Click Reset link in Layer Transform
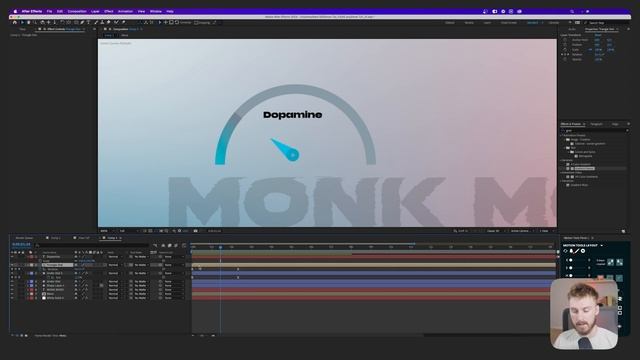Viewport: 640px width, 360px height. (x=598, y=35)
